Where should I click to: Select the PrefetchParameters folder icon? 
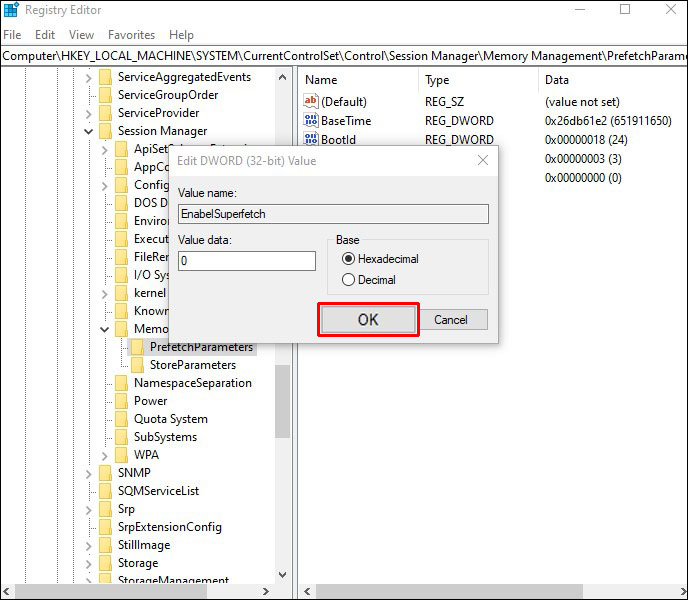pyautogui.click(x=137, y=347)
